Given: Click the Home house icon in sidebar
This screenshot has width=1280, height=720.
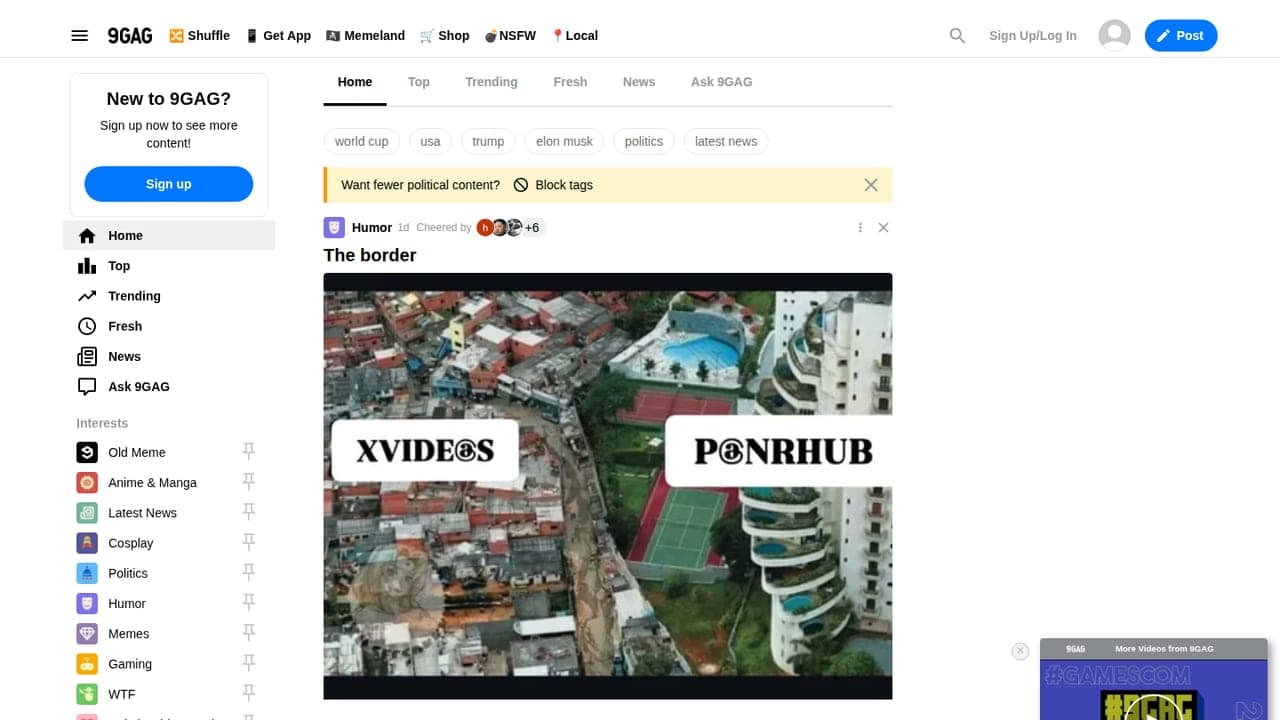Looking at the screenshot, I should click(x=87, y=236).
